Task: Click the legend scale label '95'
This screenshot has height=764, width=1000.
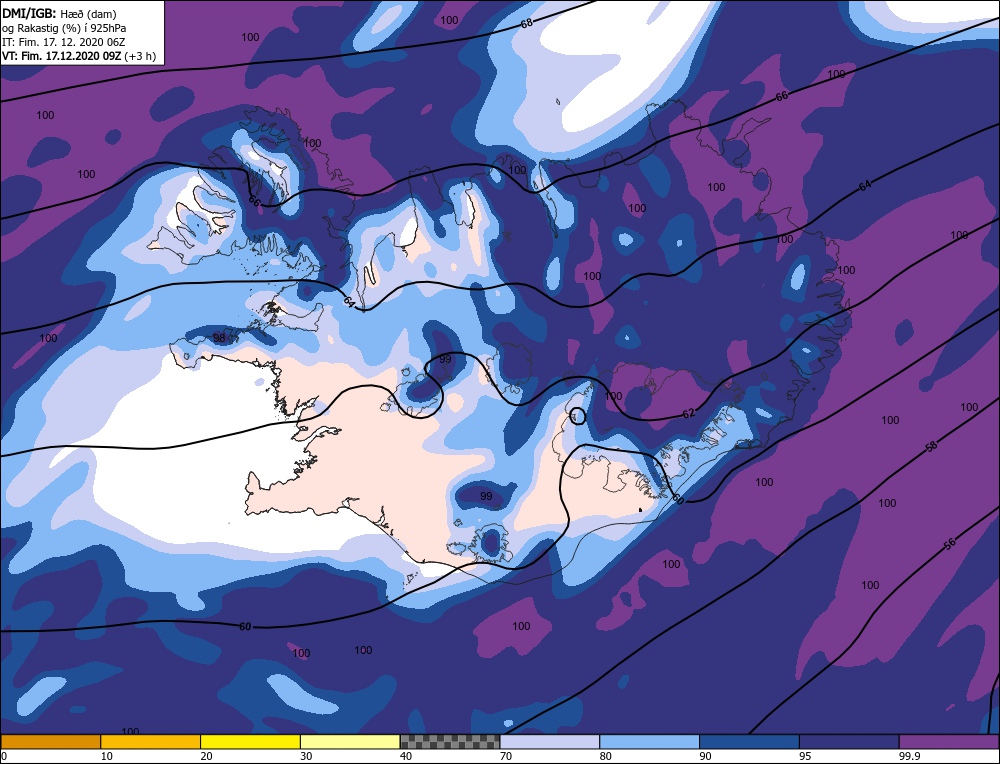Action: coord(805,756)
